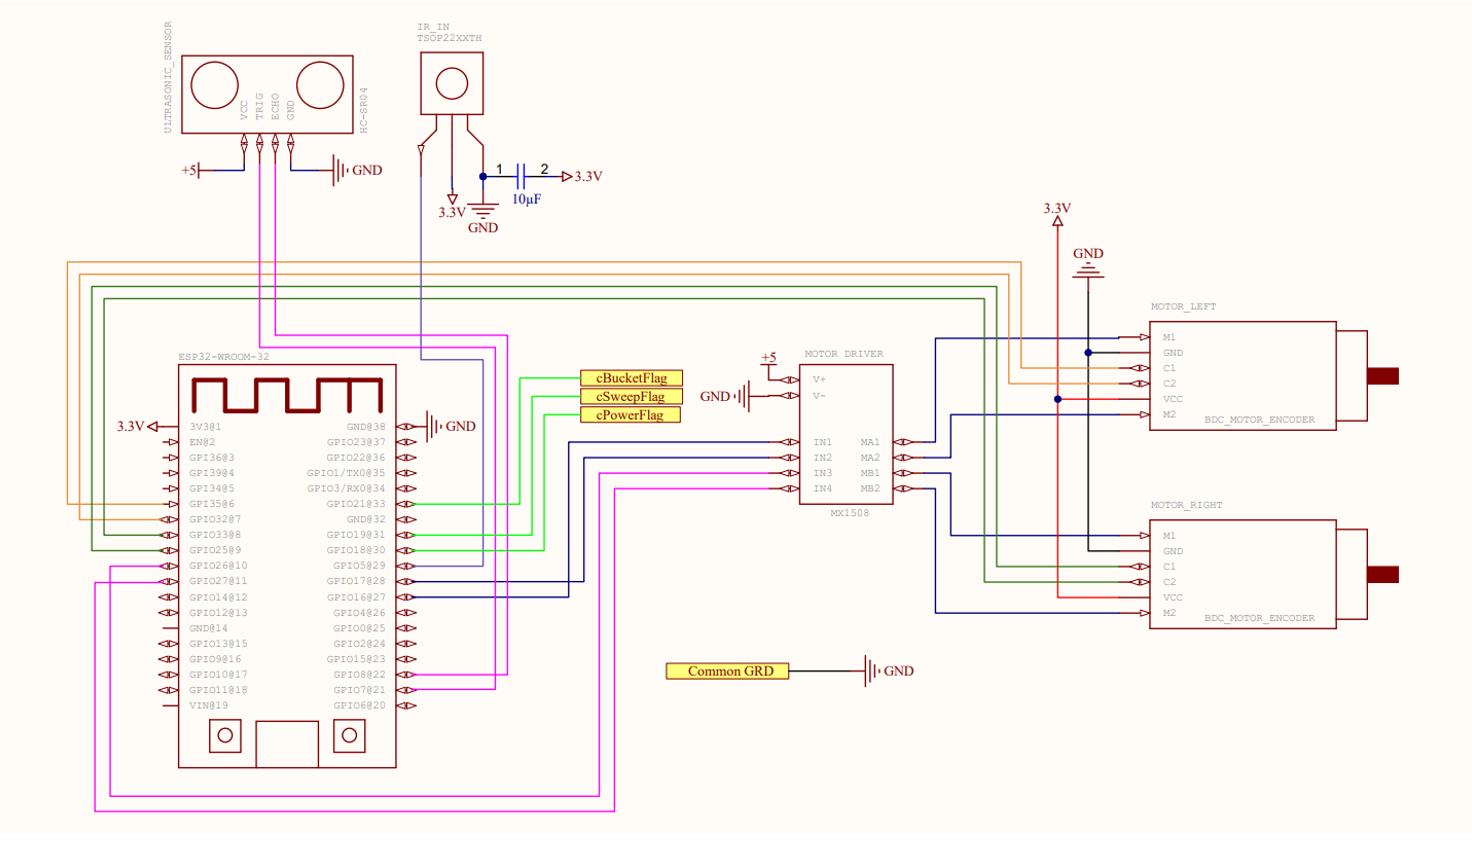Select the Common GRD label
The image size is (1472, 849).
click(x=727, y=671)
